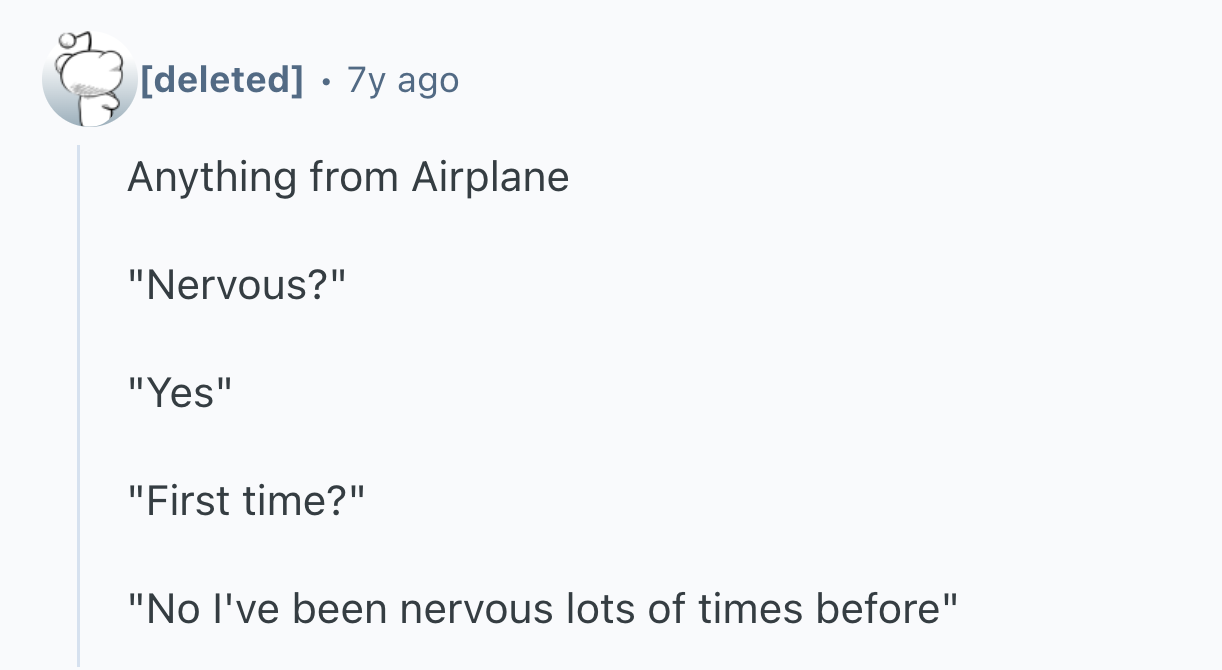Click the "7y ago" timestamp
Viewport: 1222px width, 670px height.
coord(402,80)
